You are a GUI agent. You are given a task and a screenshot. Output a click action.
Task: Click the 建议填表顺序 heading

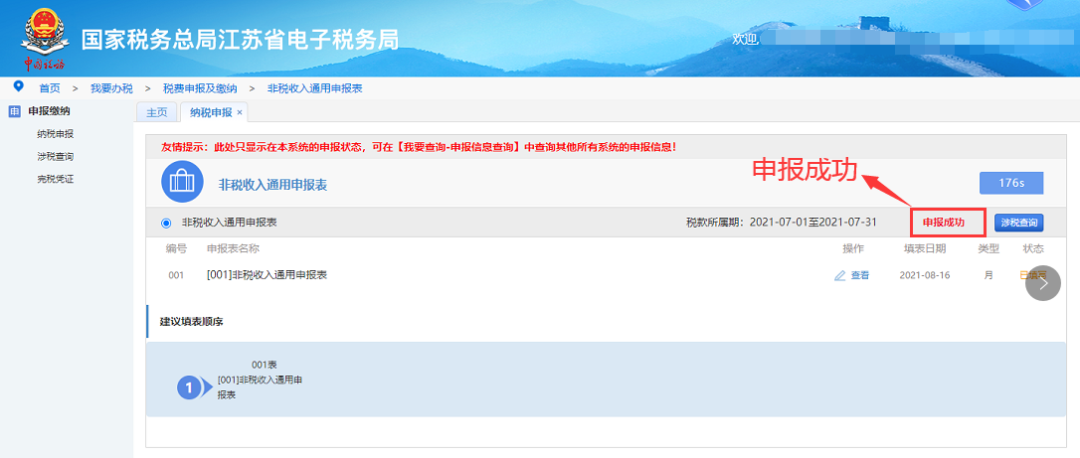click(x=191, y=322)
